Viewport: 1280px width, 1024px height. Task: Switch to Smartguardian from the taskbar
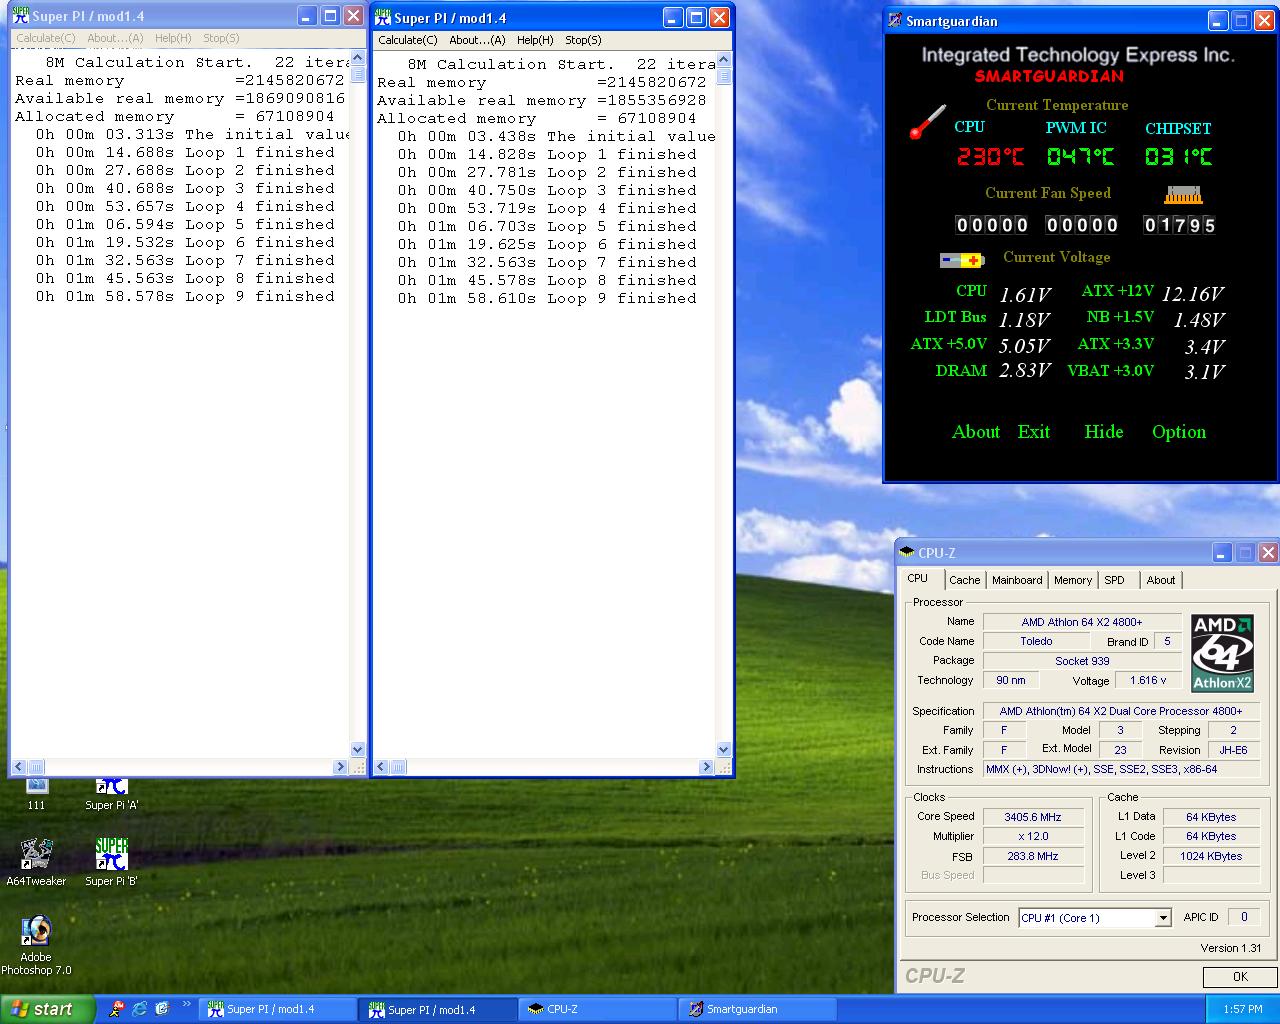757,1009
